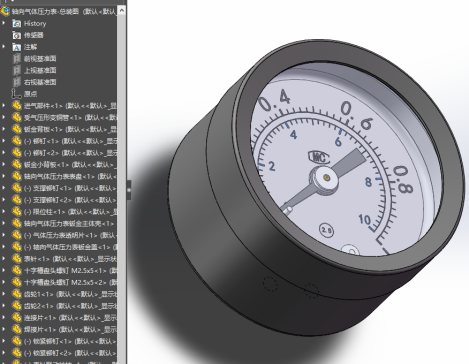
Task: Expand the 注解 annotations node
Action: coord(4,47)
